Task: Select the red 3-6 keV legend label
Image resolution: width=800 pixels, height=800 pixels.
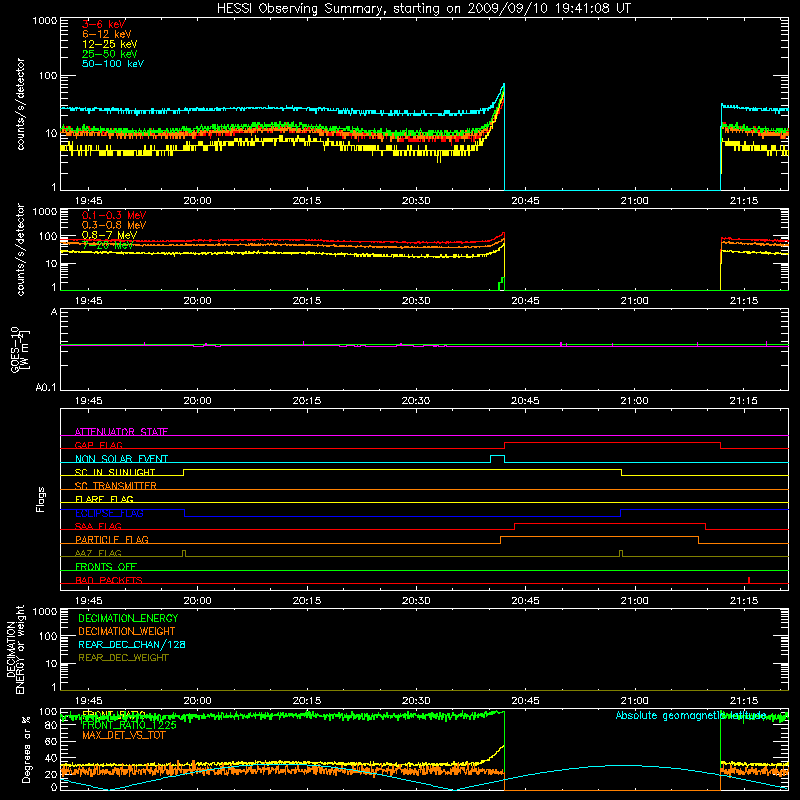Action: 104,24
